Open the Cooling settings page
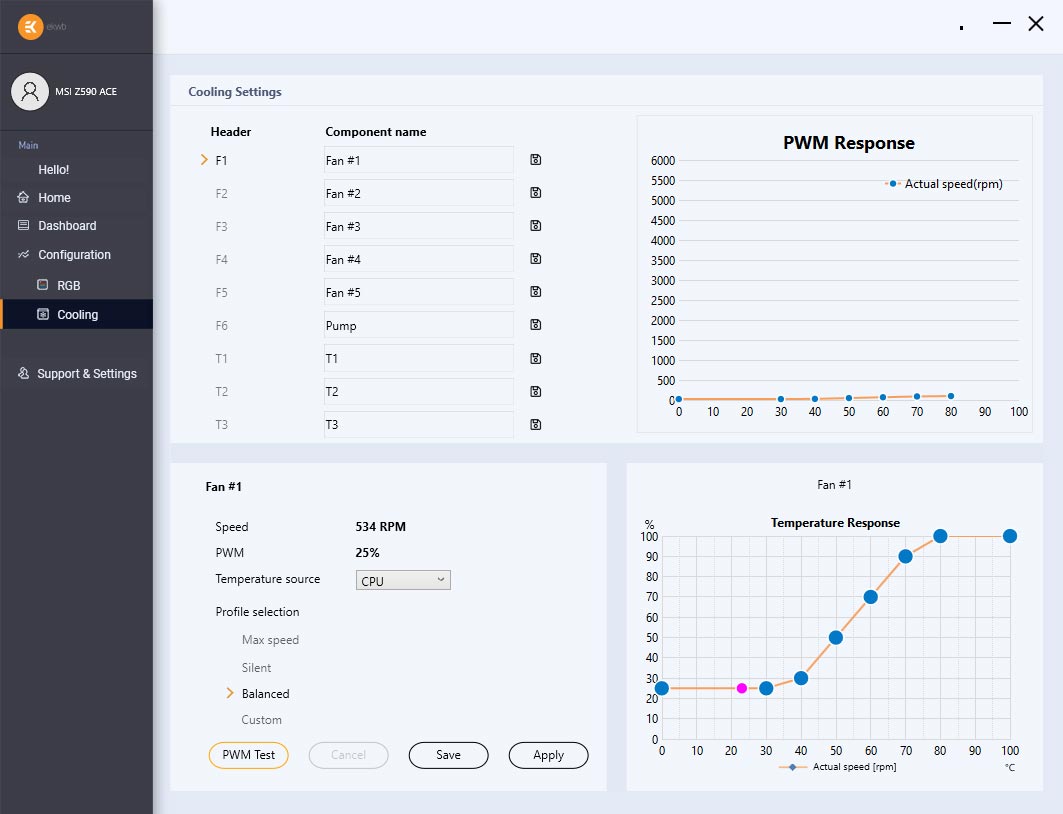Image resolution: width=1063 pixels, height=814 pixels. pyautogui.click(x=77, y=314)
